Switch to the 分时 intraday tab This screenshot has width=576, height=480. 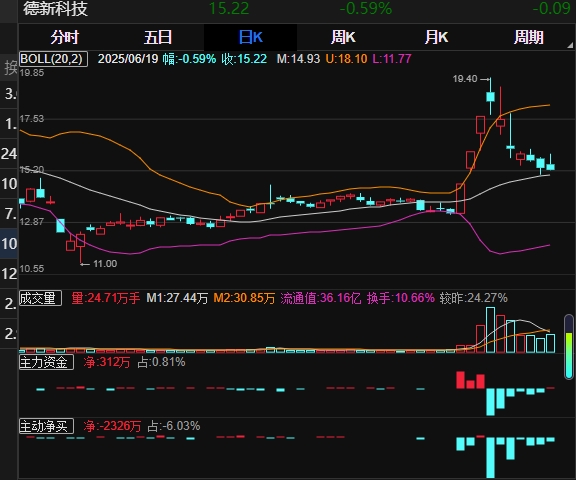tap(65, 37)
